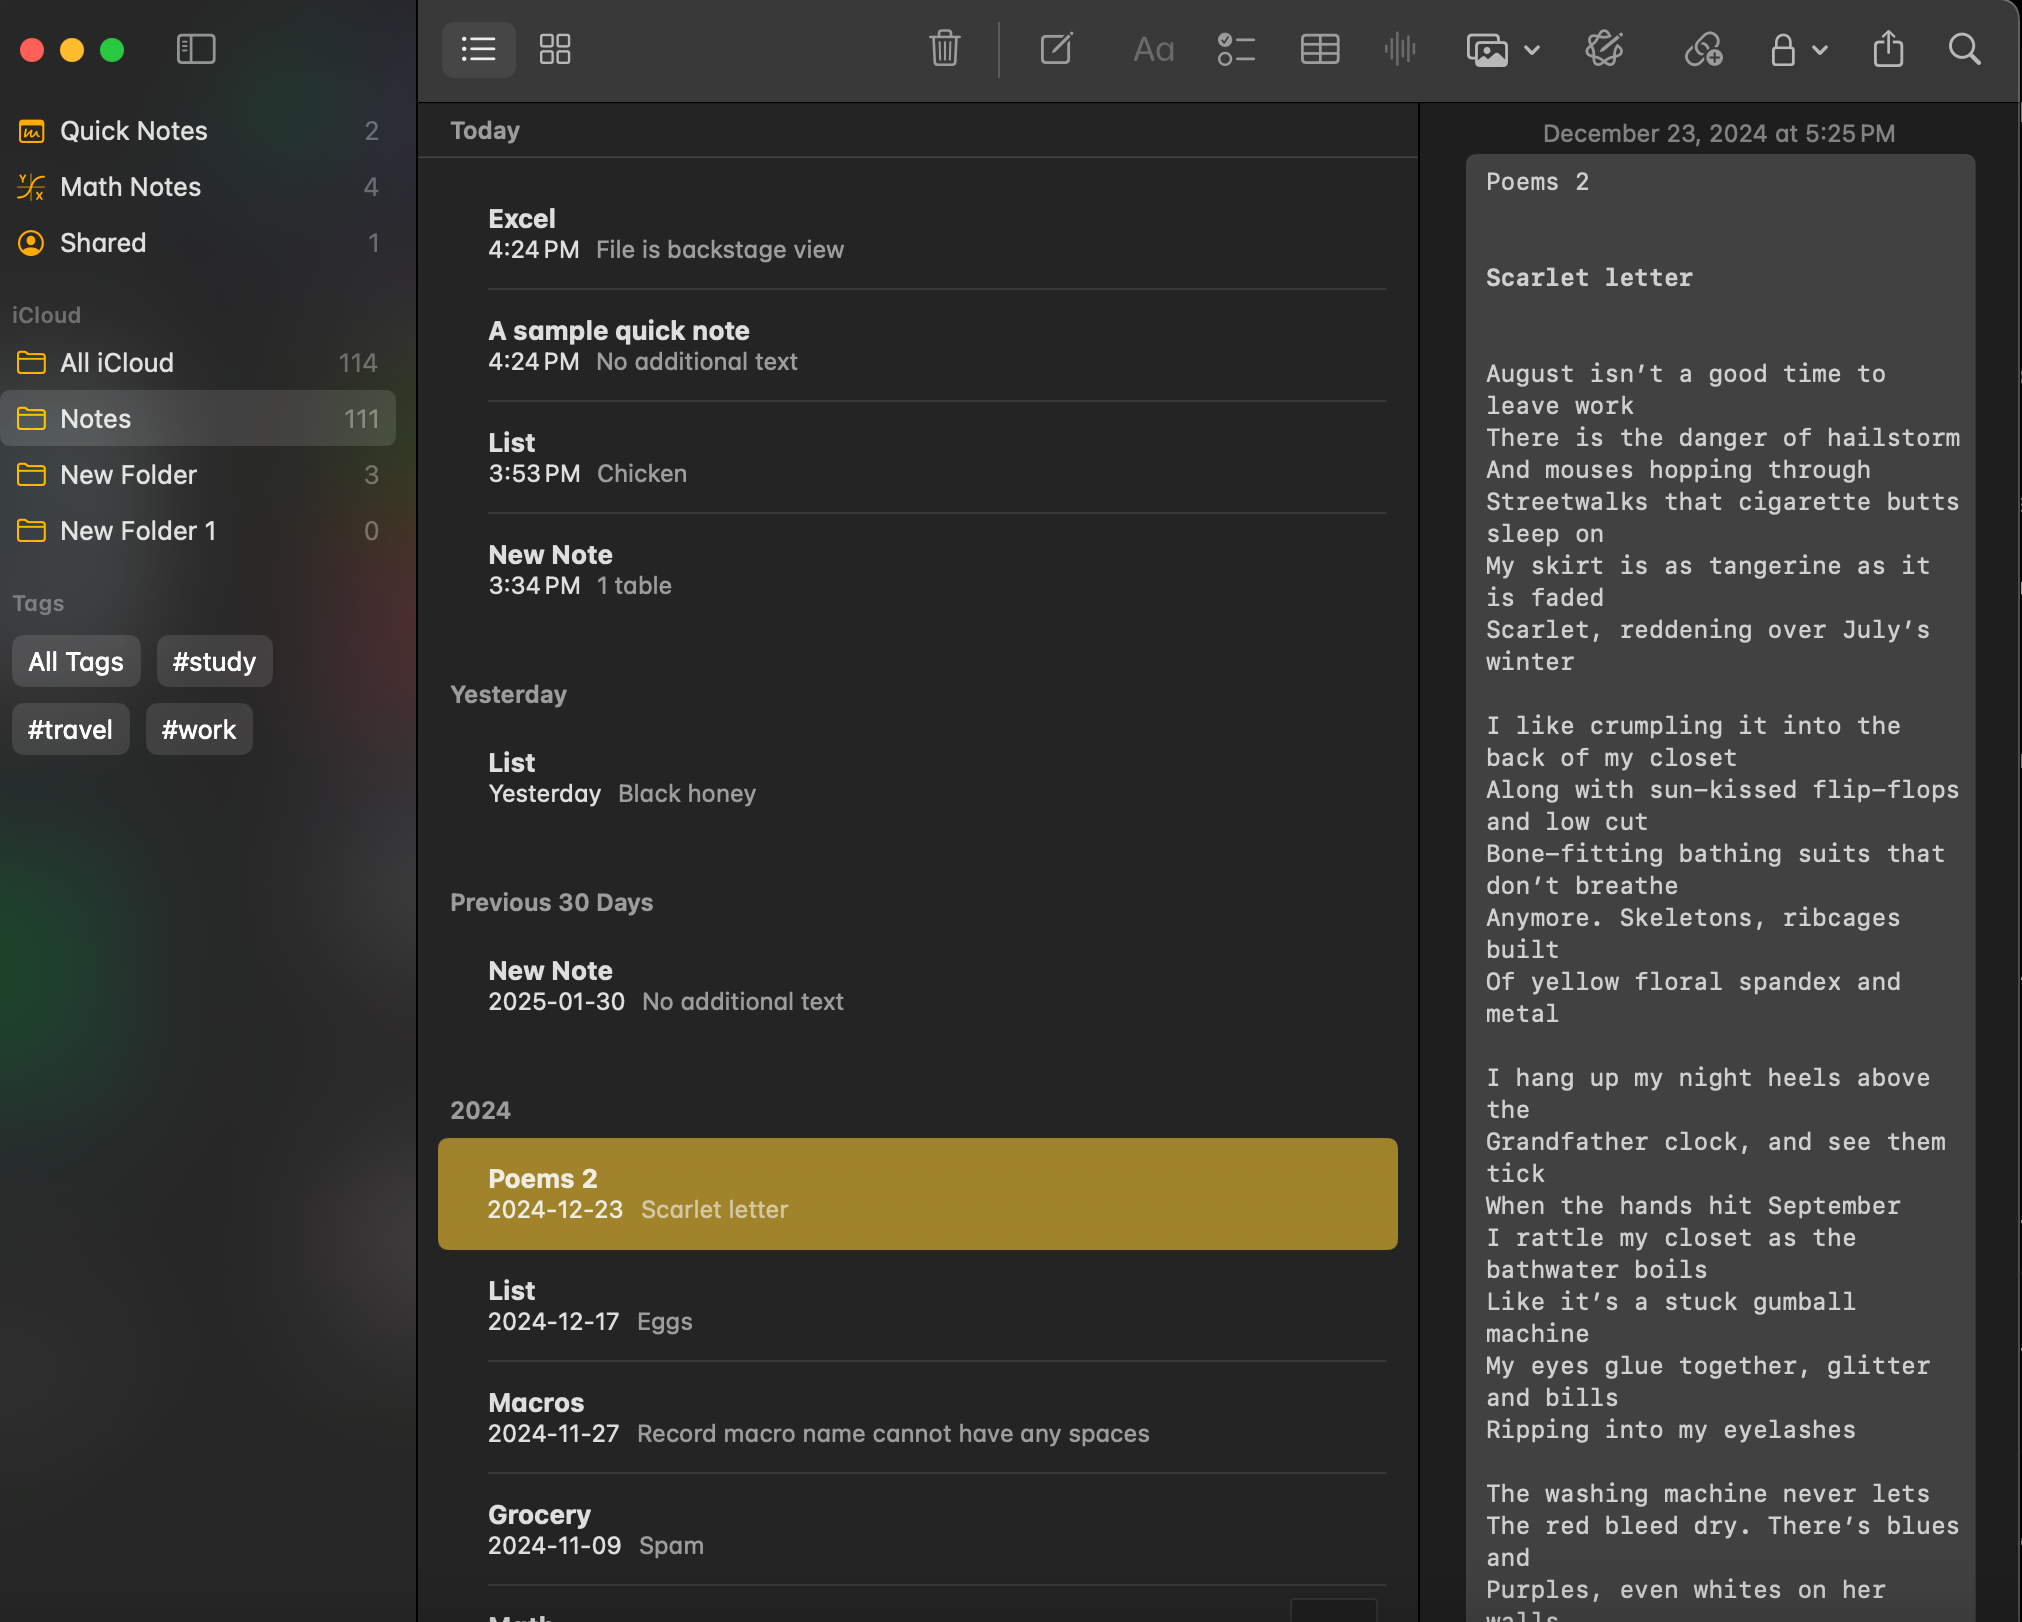Click the table insert icon
The width and height of the screenshot is (2022, 1622).
(x=1320, y=50)
